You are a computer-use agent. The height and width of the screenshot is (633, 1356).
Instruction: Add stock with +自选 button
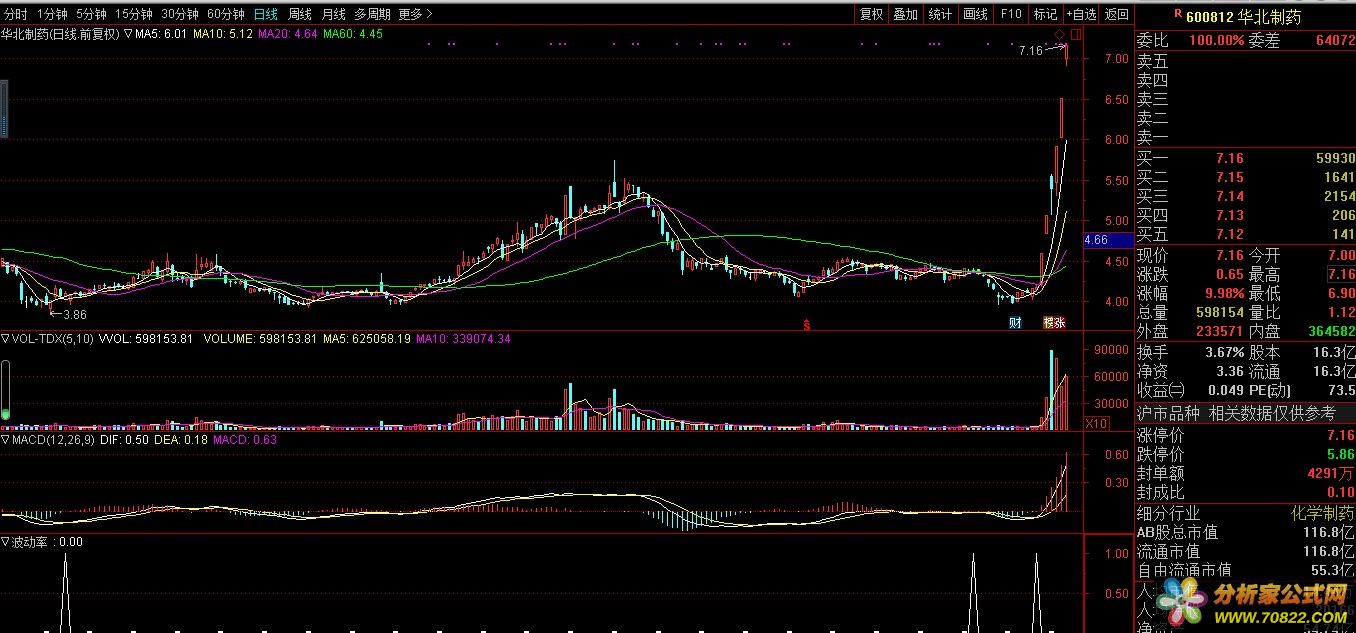point(1081,14)
